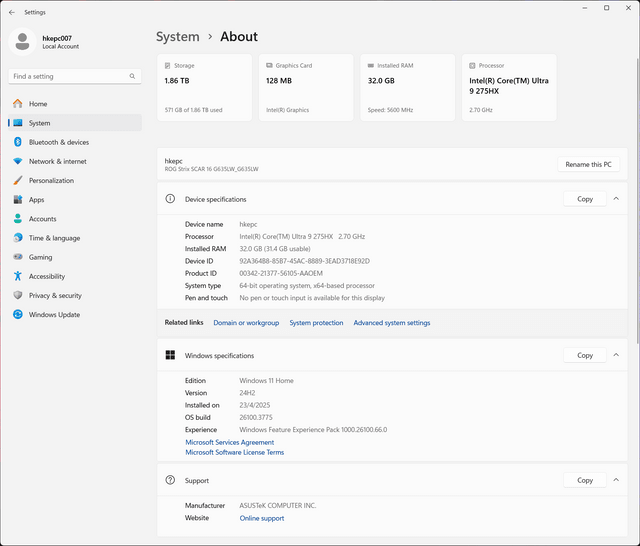Click the Find a setting search box
640x546 pixels.
(75, 76)
